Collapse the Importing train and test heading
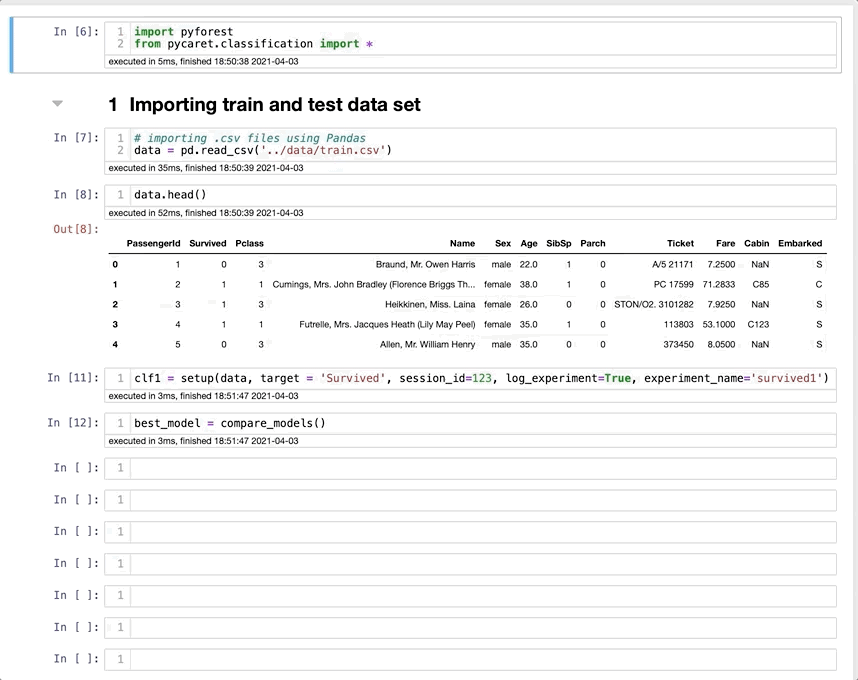This screenshot has height=680, width=858. coord(57,103)
